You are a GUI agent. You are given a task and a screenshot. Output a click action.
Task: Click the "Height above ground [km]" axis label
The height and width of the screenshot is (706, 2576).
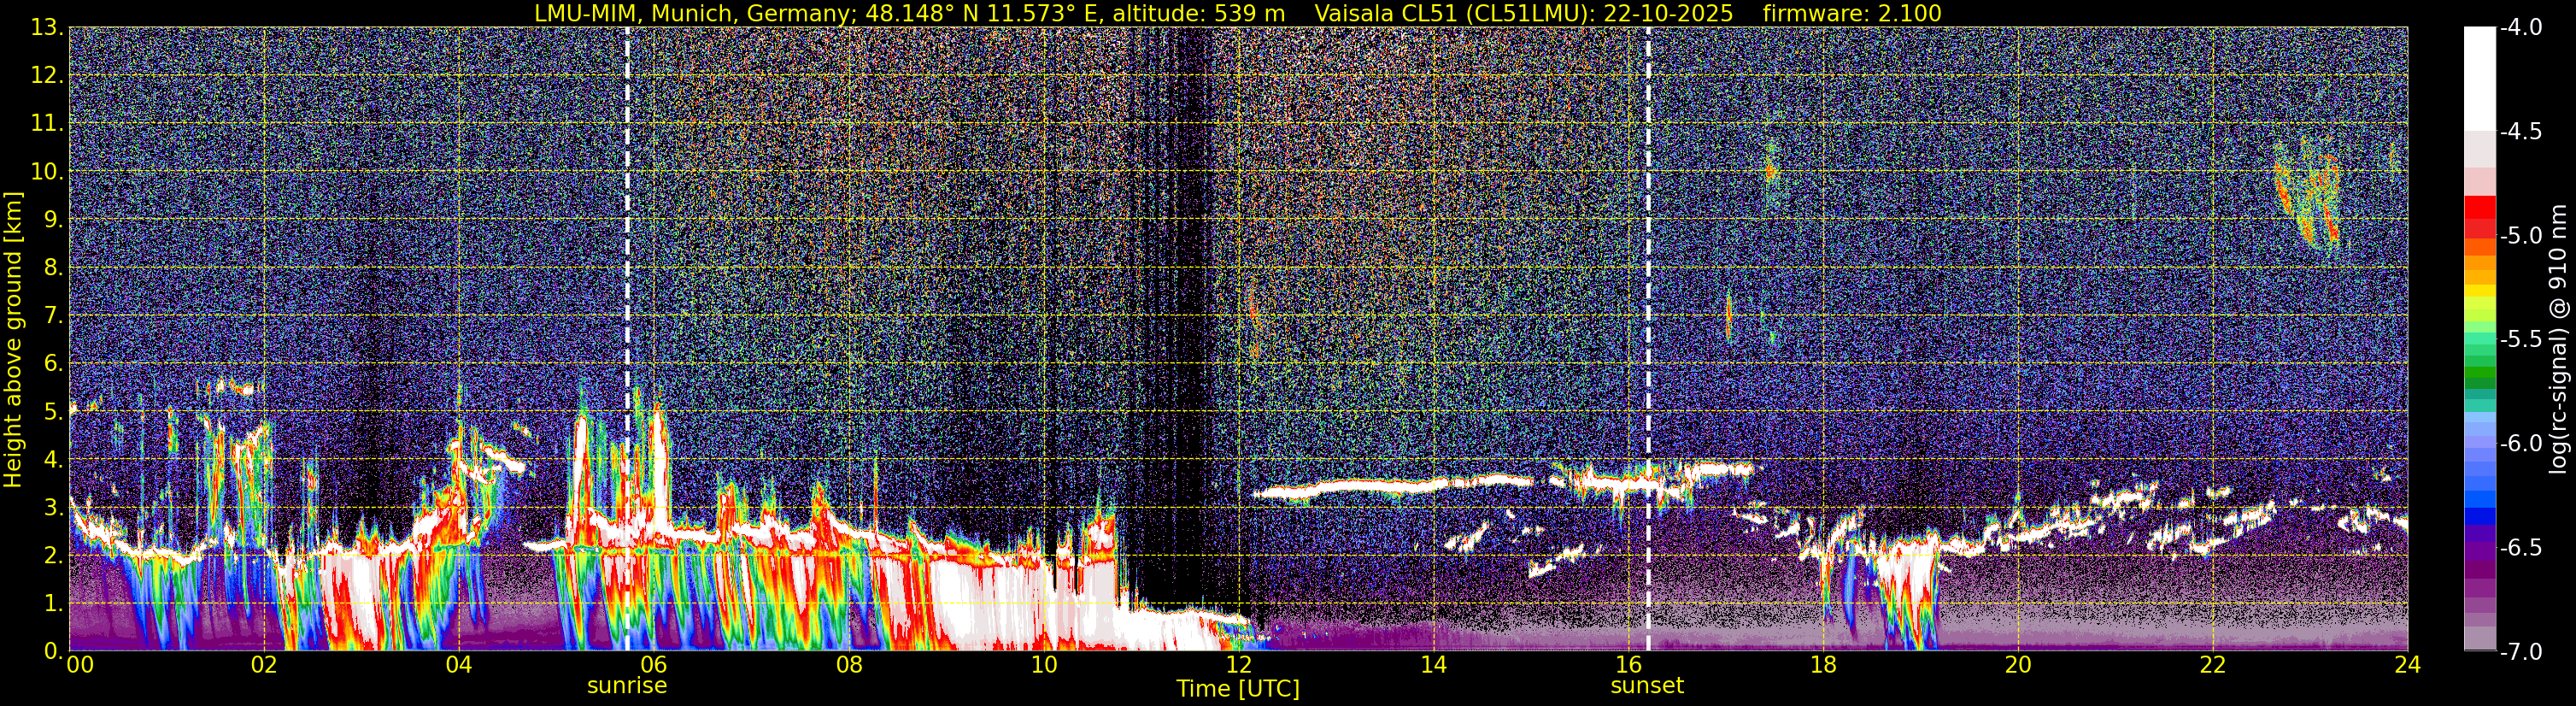point(13,340)
